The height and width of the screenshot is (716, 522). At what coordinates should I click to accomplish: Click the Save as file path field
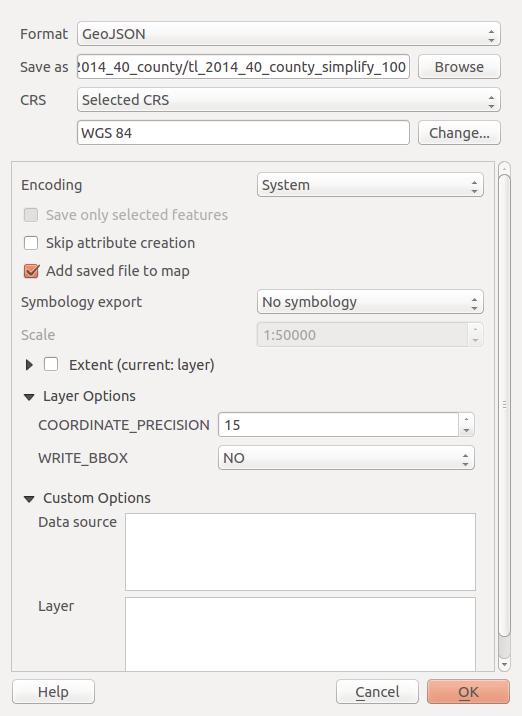(x=243, y=67)
